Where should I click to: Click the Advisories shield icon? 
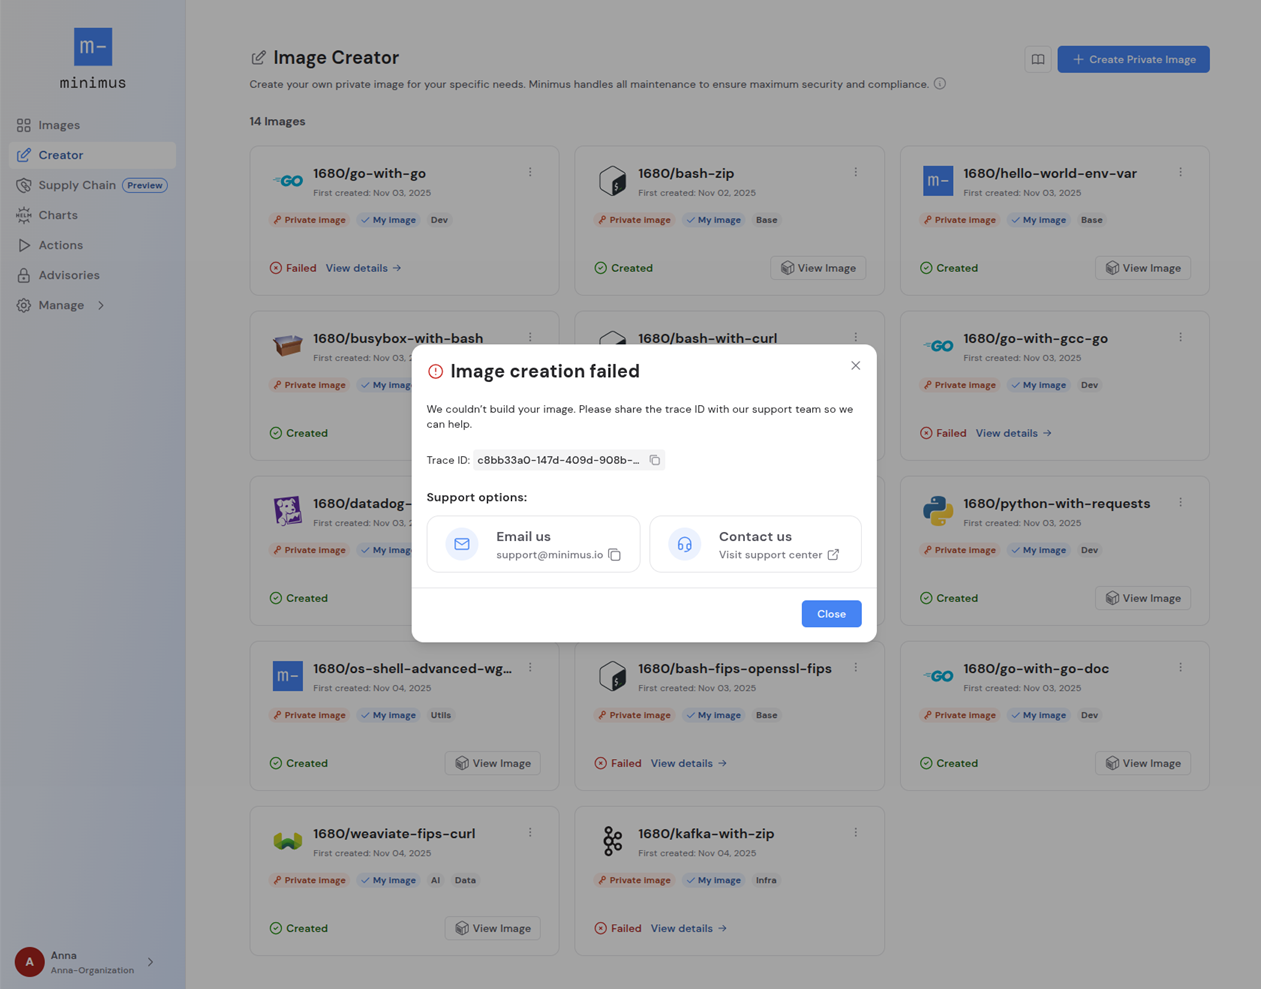click(22, 275)
